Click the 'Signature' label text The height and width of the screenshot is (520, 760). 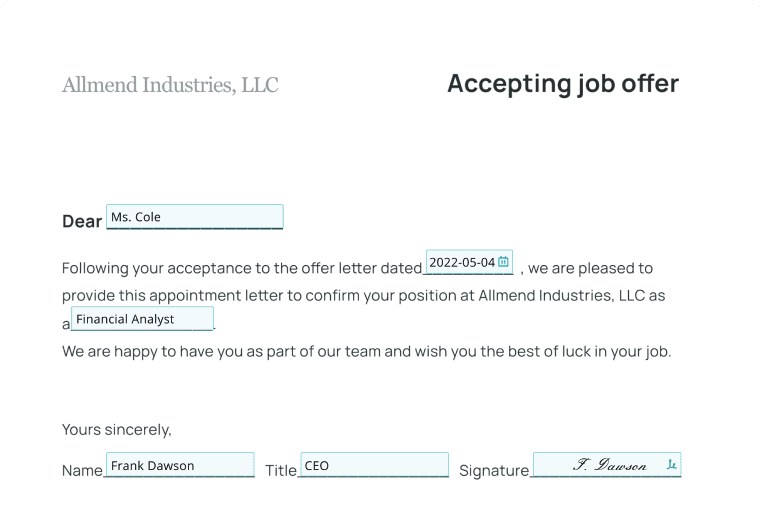[x=494, y=471]
